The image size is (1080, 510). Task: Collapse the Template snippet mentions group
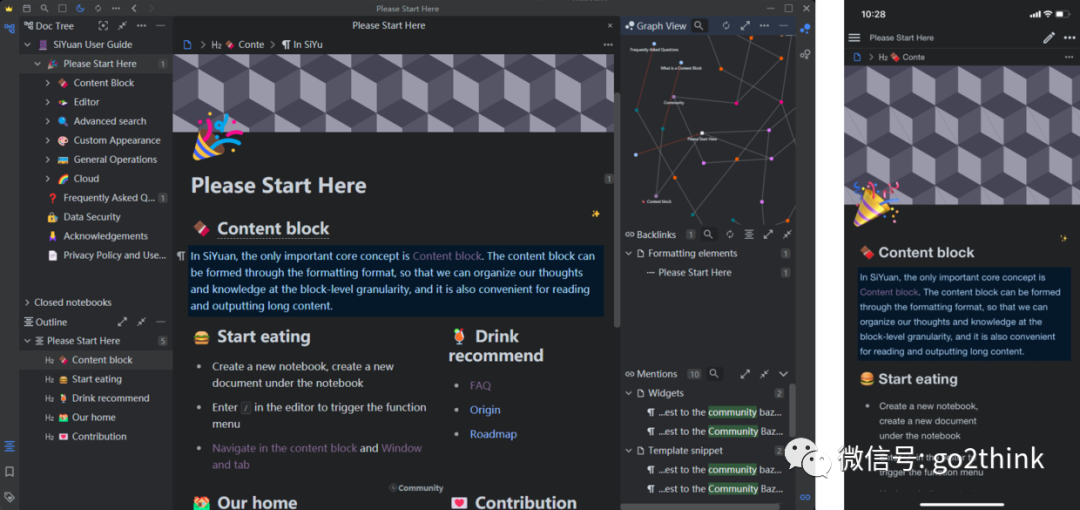[629, 451]
